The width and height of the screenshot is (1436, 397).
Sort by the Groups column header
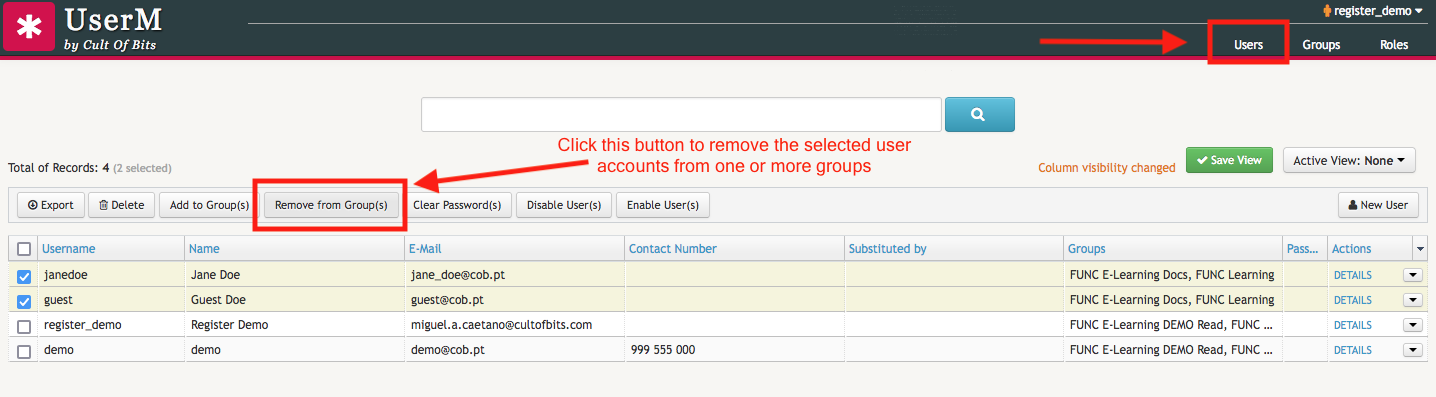pyautogui.click(x=1087, y=249)
